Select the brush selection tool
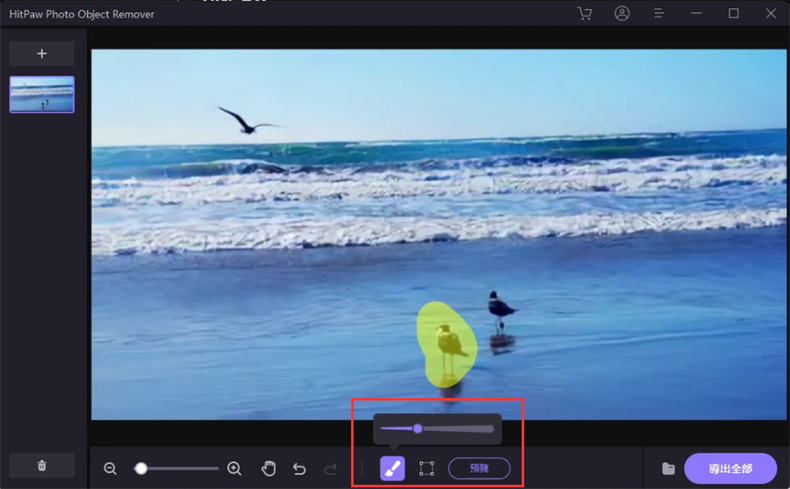This screenshot has height=489, width=790. pyautogui.click(x=392, y=468)
